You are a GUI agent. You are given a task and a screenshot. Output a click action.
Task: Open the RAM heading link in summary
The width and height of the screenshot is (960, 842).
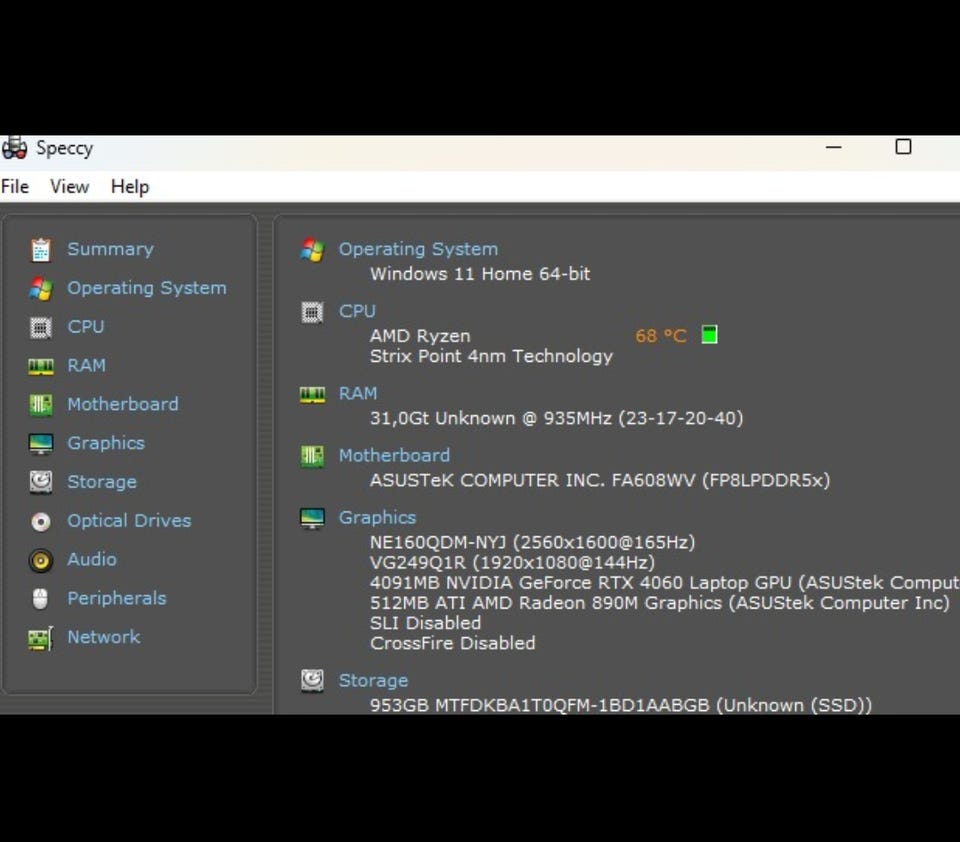click(x=358, y=393)
